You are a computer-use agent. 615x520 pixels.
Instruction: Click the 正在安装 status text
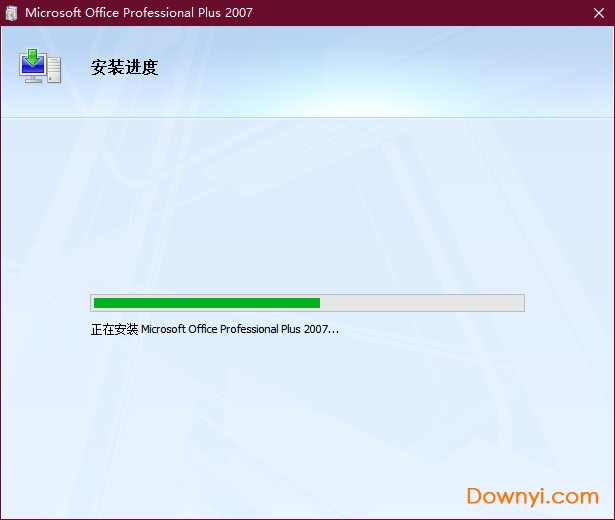[x=114, y=328]
